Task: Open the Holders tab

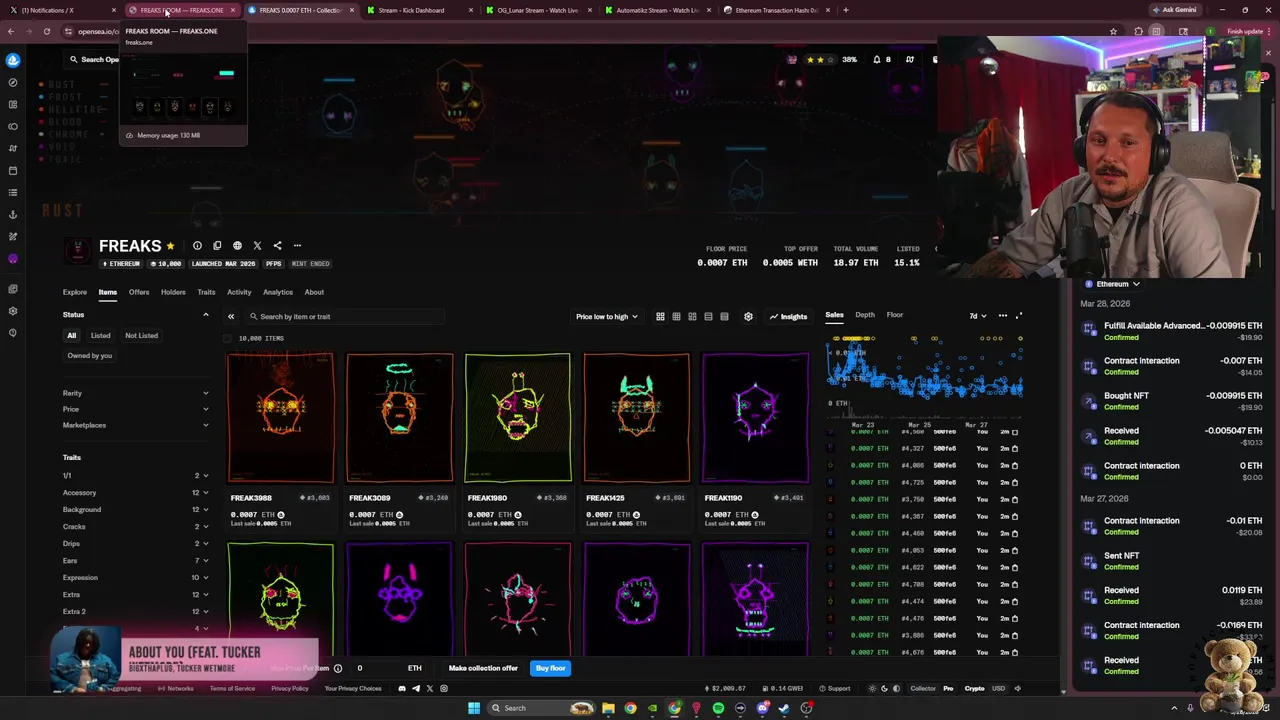Action: coord(173,292)
